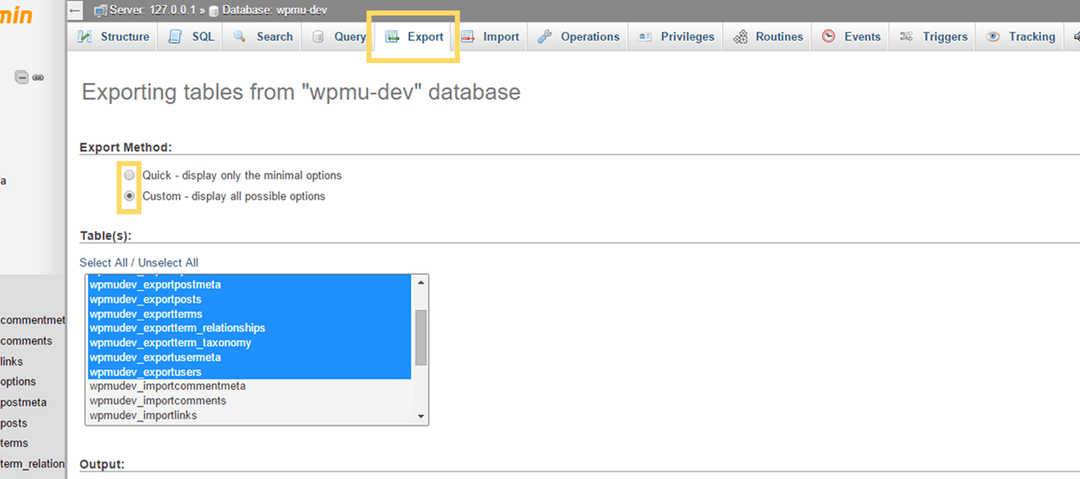1080x479 pixels.
Task: Open the SQL tab
Action: (x=192, y=37)
